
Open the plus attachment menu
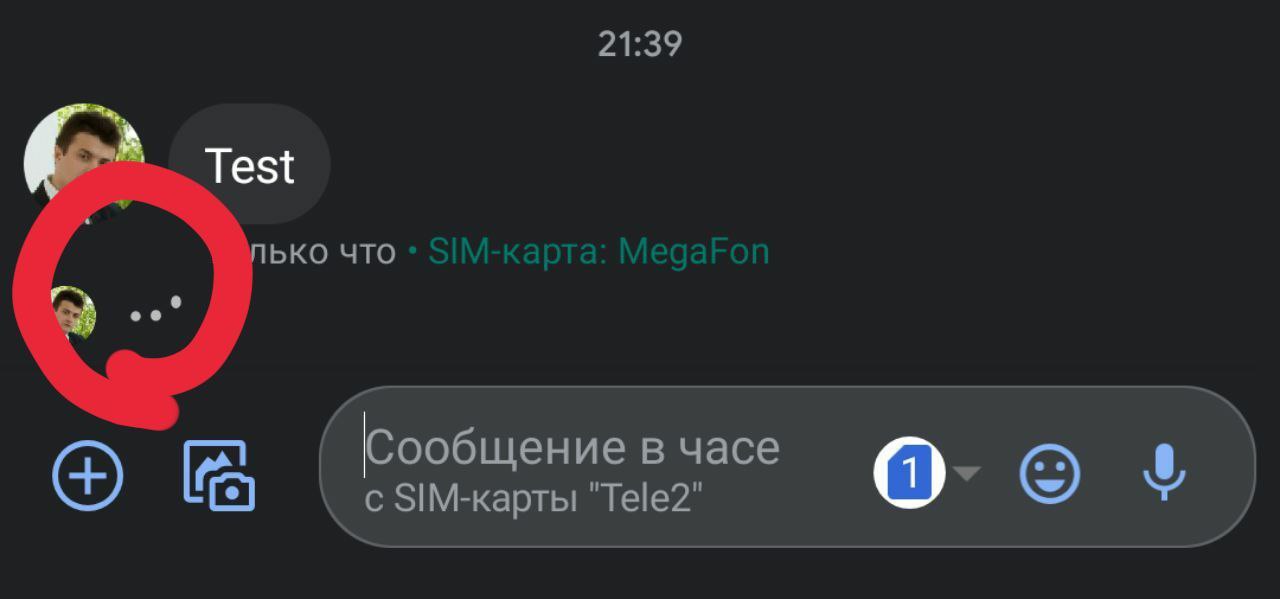point(88,475)
